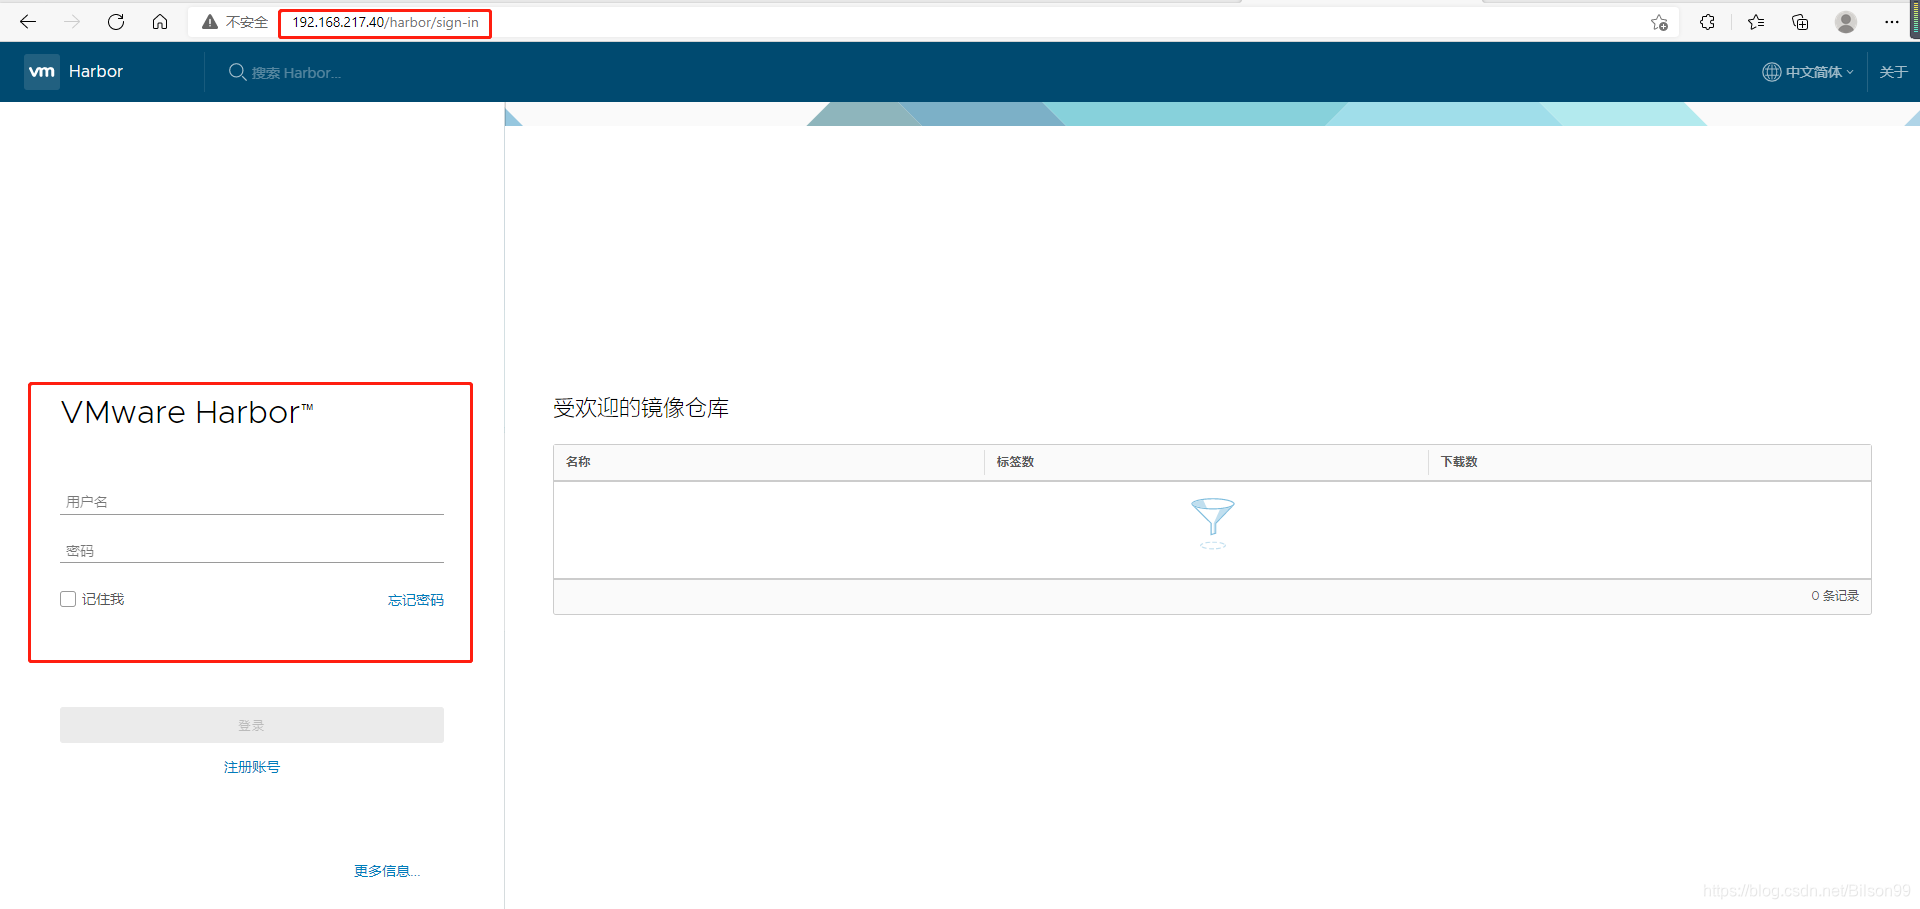Select the browser address bar URL
The height and width of the screenshot is (909, 1920).
385,22
